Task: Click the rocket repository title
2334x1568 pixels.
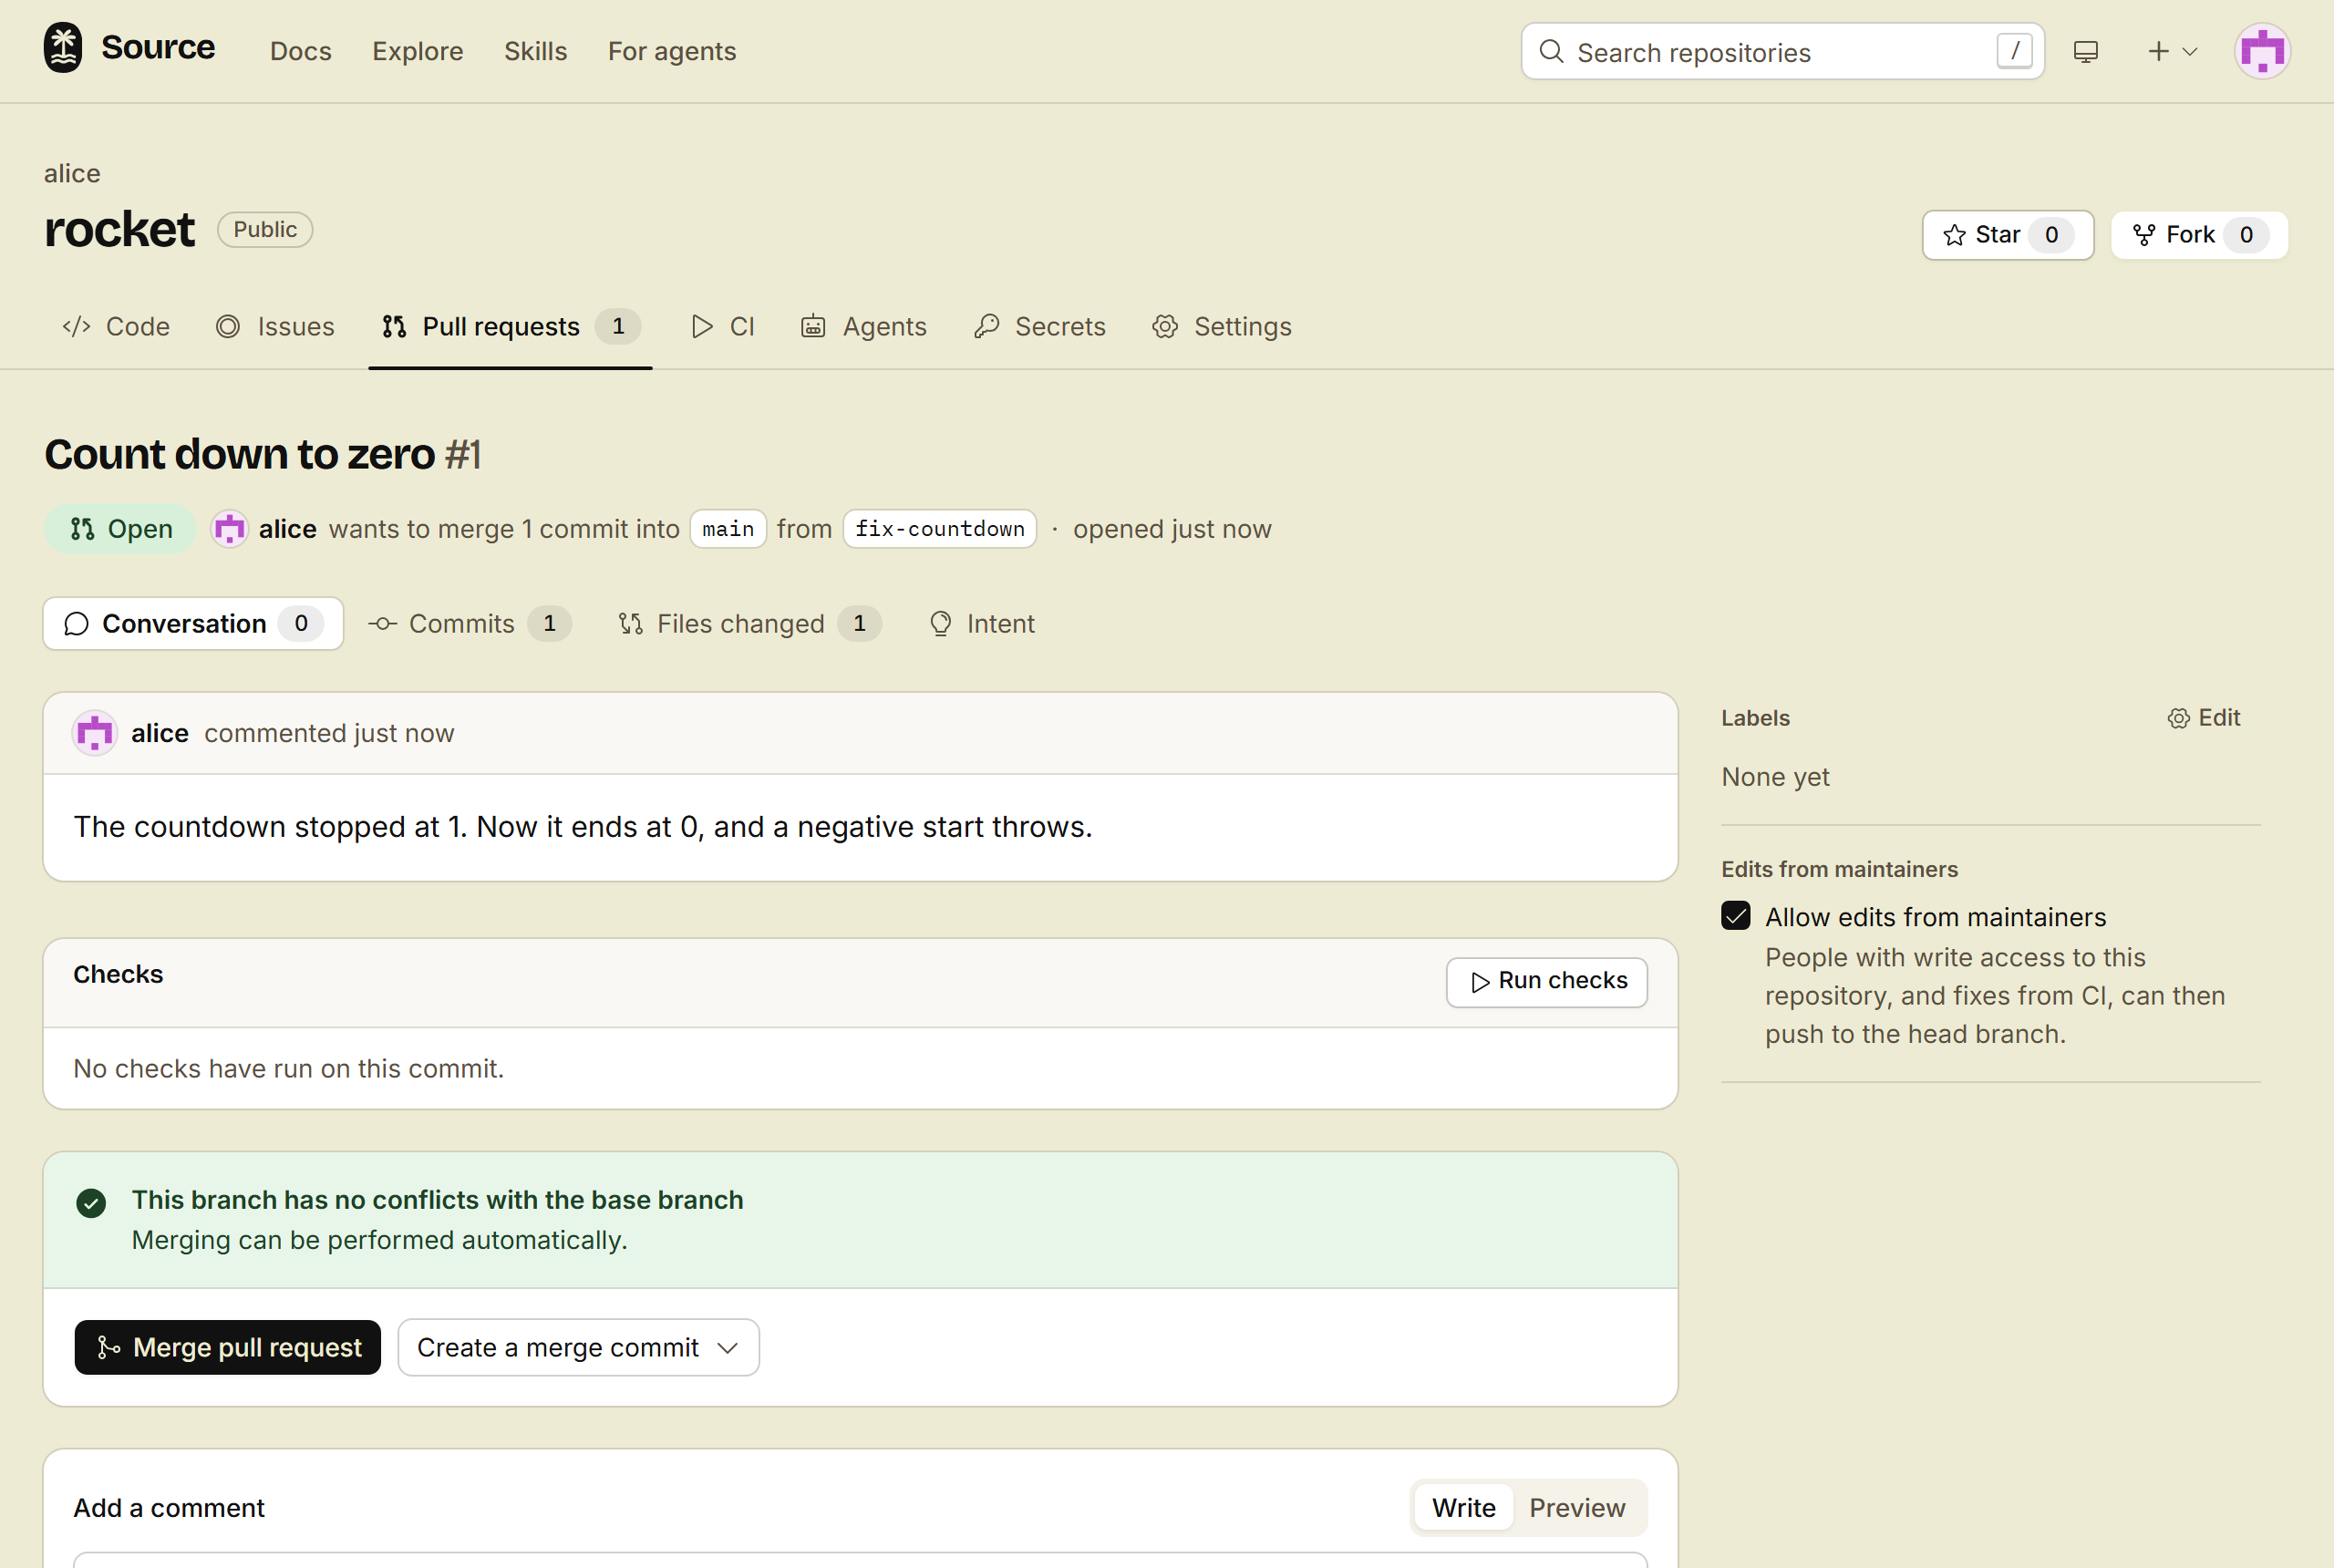Action: click(x=119, y=229)
